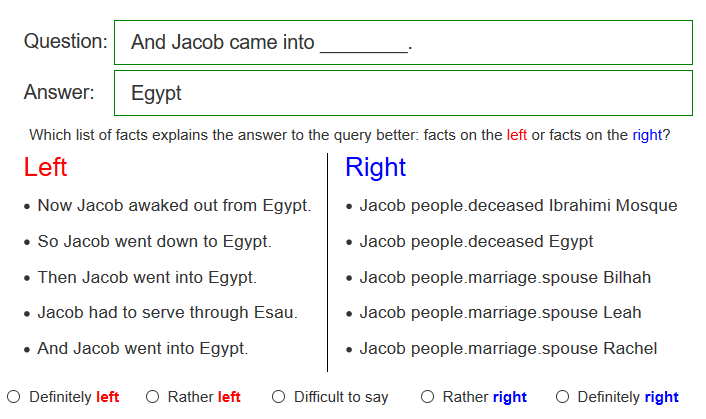Select the "Rather right" radio option
The image size is (706, 419).
(428, 397)
